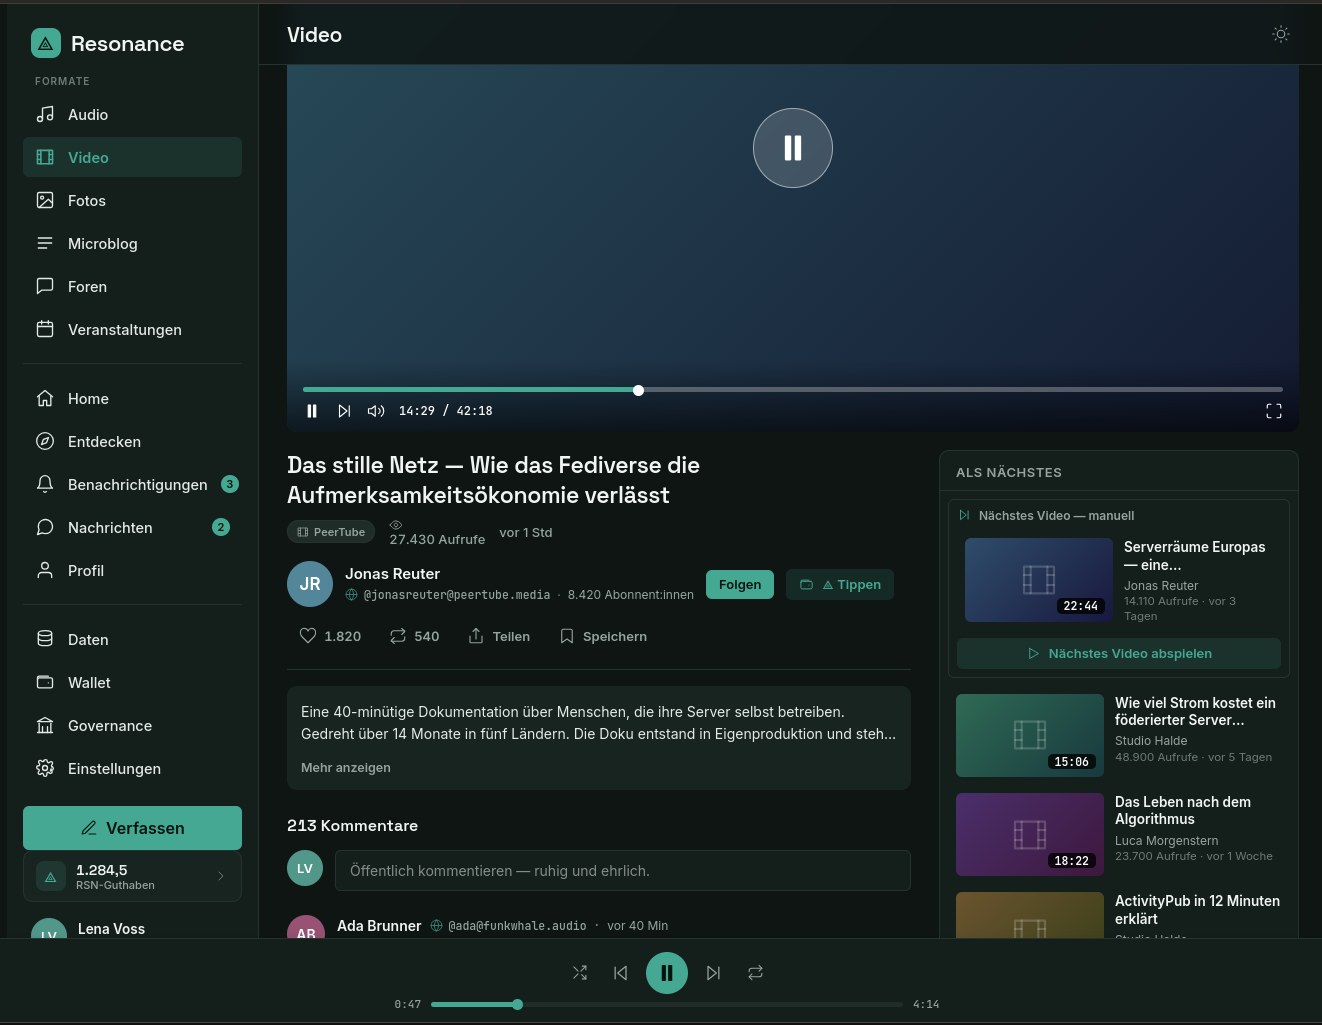Expand the RSN-Guthaben balance card

[132, 877]
